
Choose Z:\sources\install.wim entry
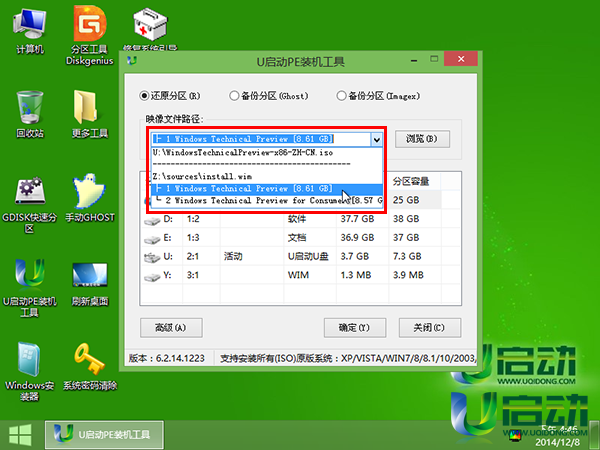click(267, 176)
